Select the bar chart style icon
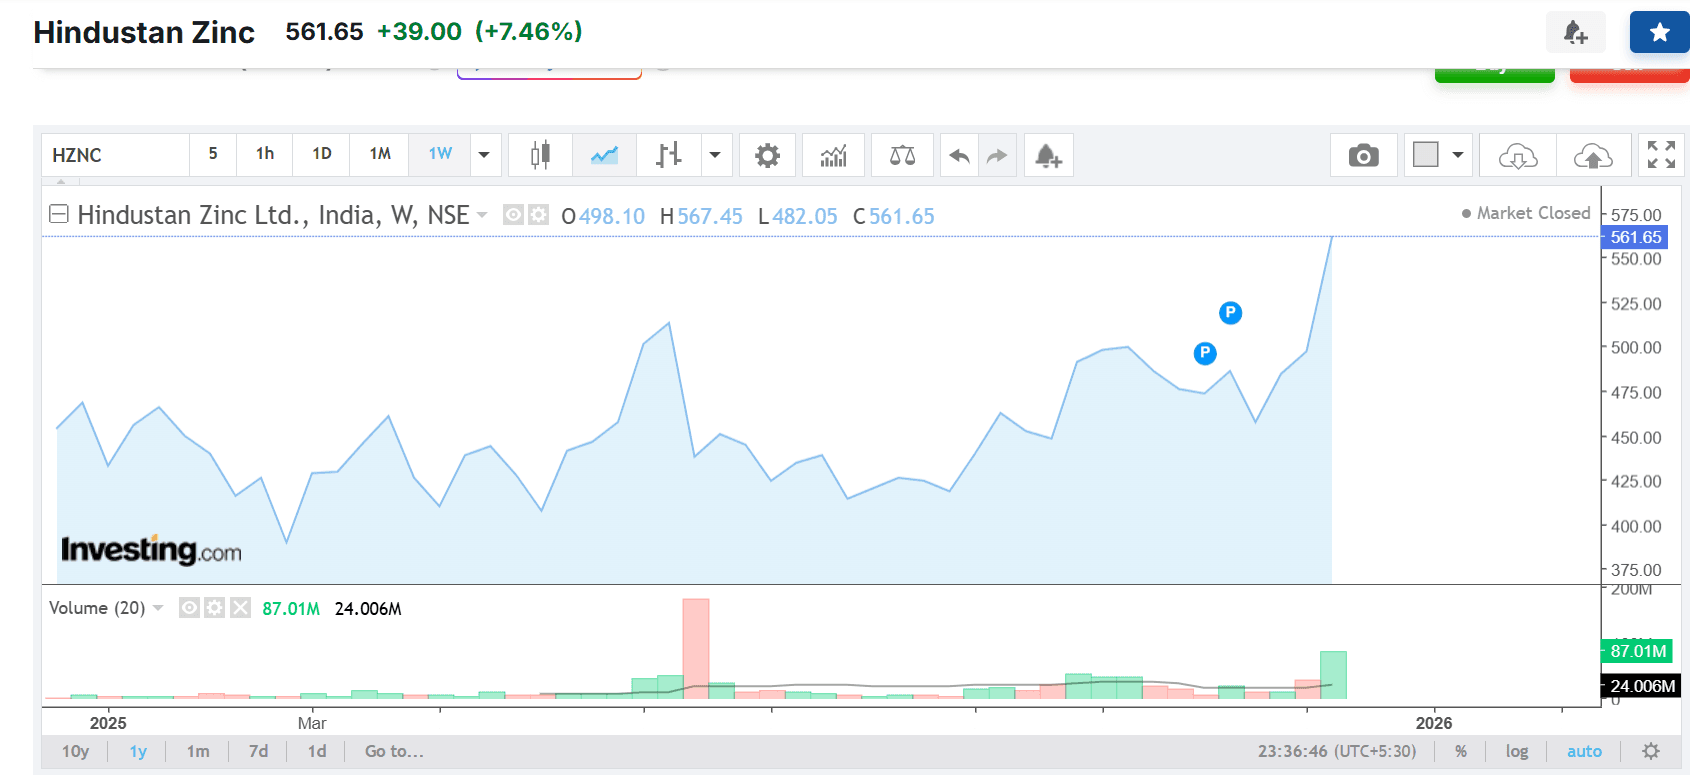Screen dimensions: 1690x775 pos(669,155)
